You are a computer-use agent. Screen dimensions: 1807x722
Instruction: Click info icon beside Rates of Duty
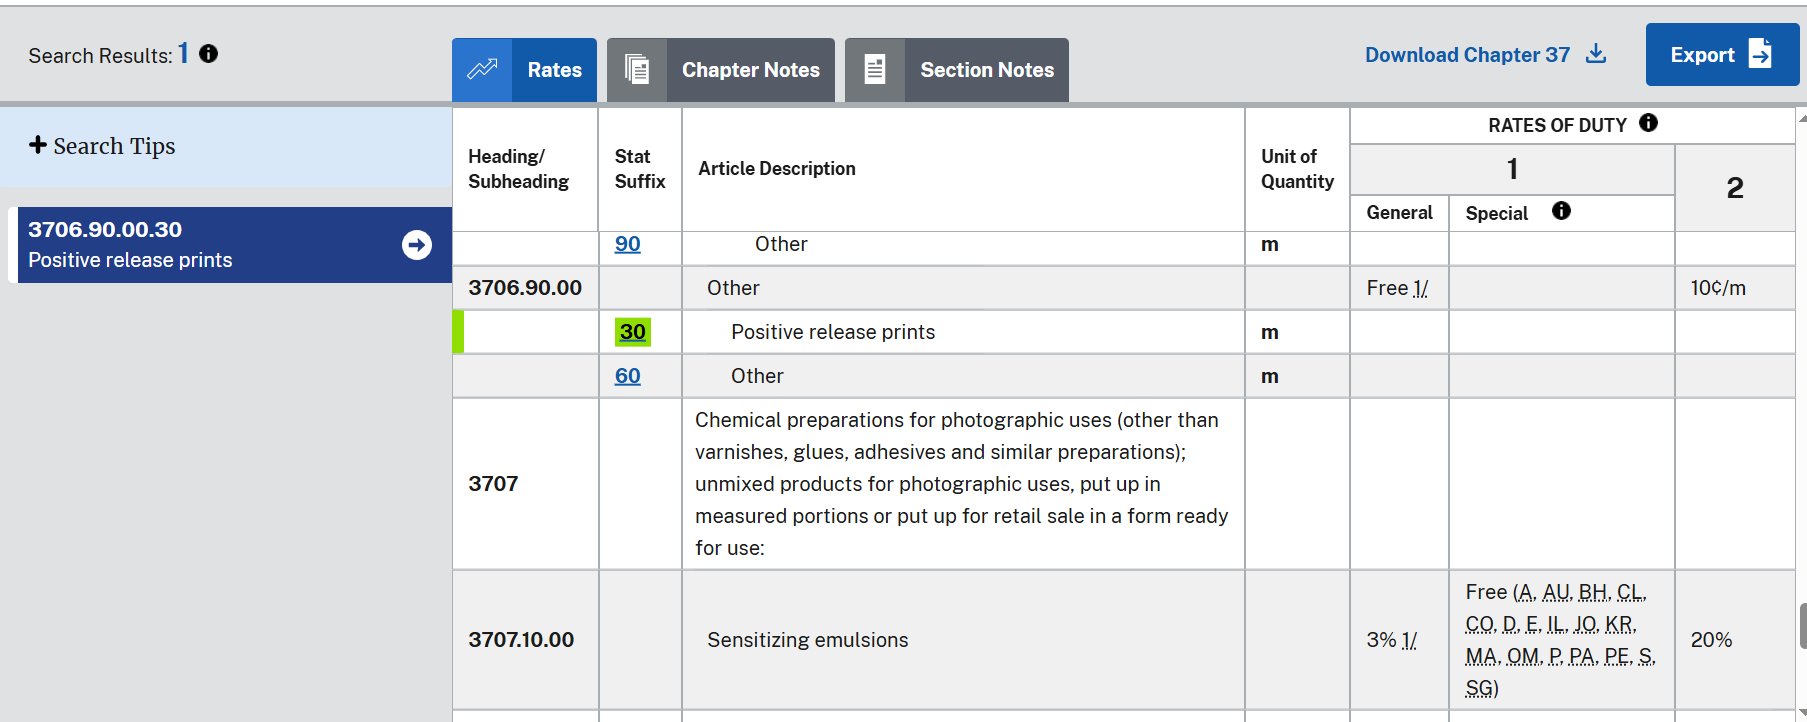(x=1648, y=123)
